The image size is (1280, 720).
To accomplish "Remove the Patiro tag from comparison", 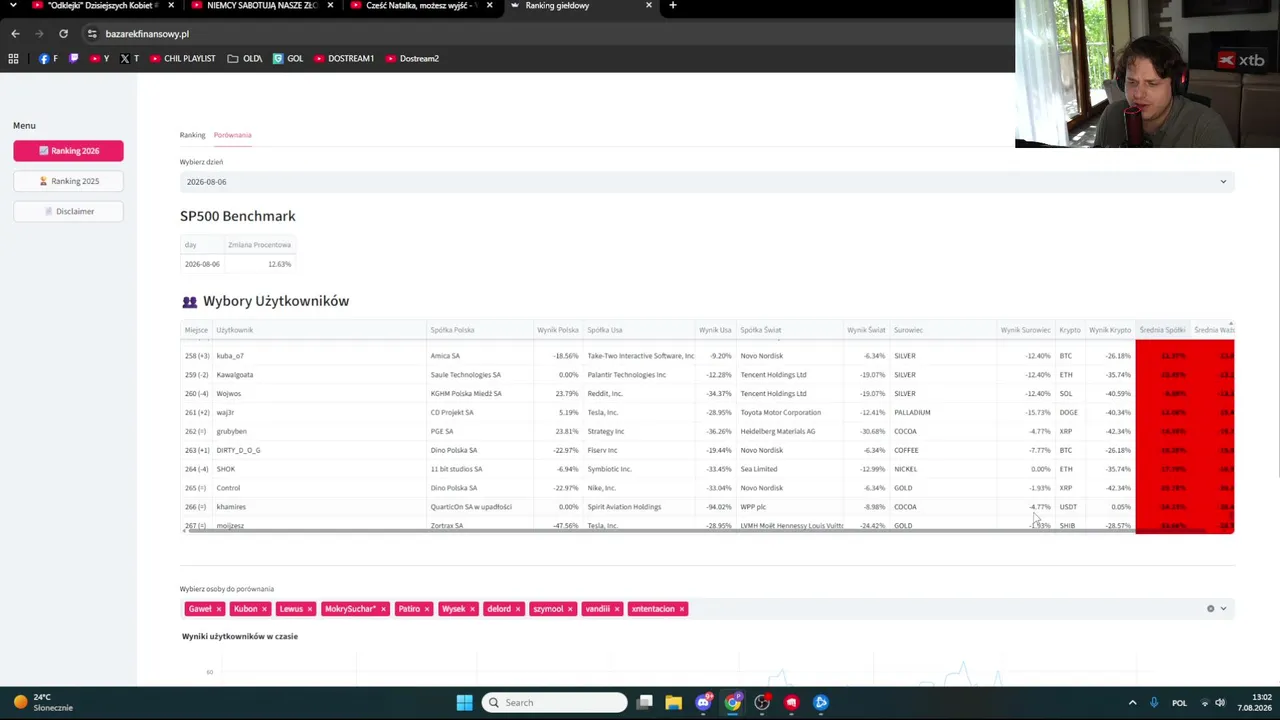I will click(427, 609).
